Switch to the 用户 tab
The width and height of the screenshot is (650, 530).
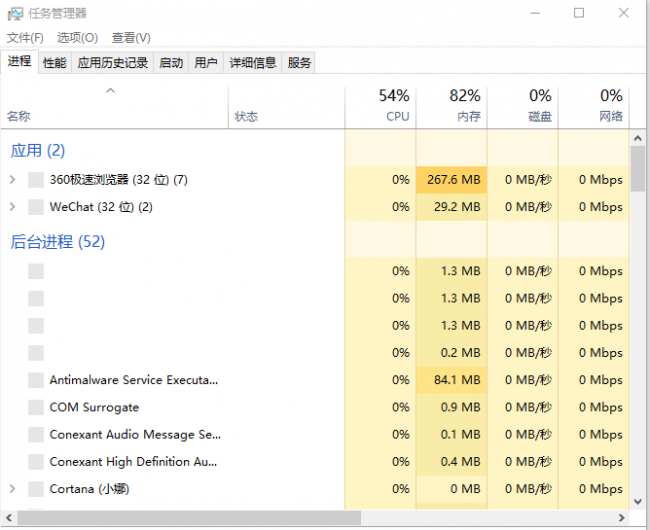(206, 63)
